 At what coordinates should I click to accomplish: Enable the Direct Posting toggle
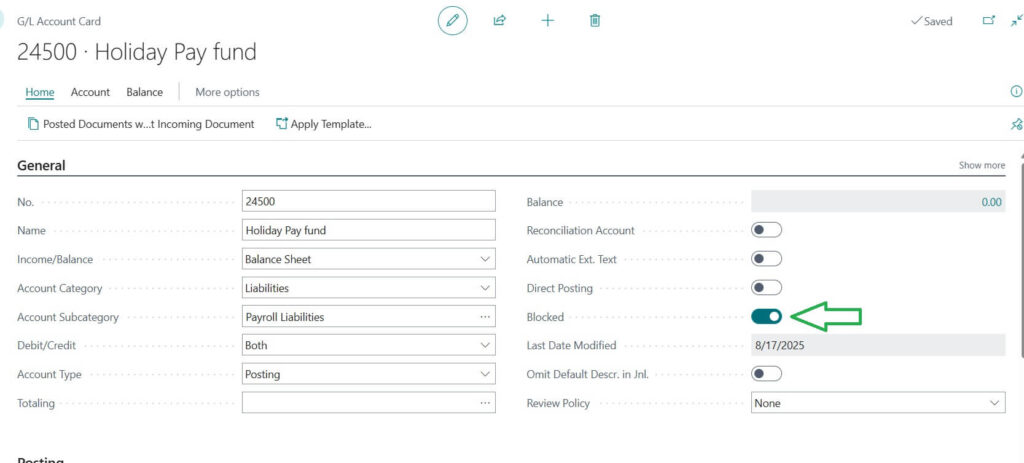766,288
